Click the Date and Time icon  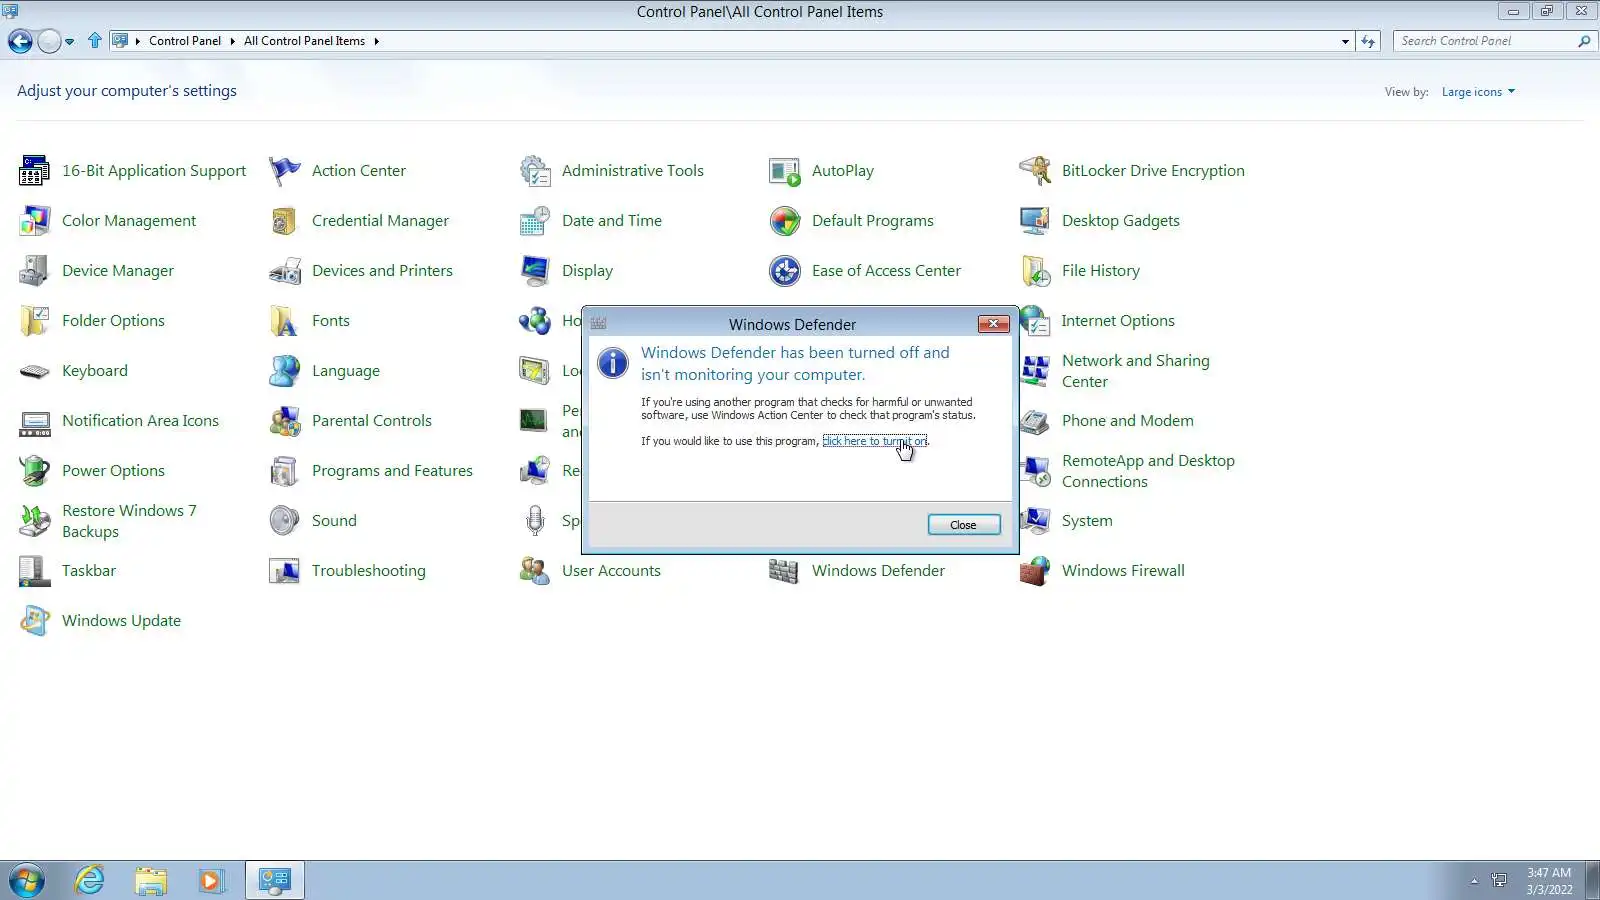(x=534, y=221)
